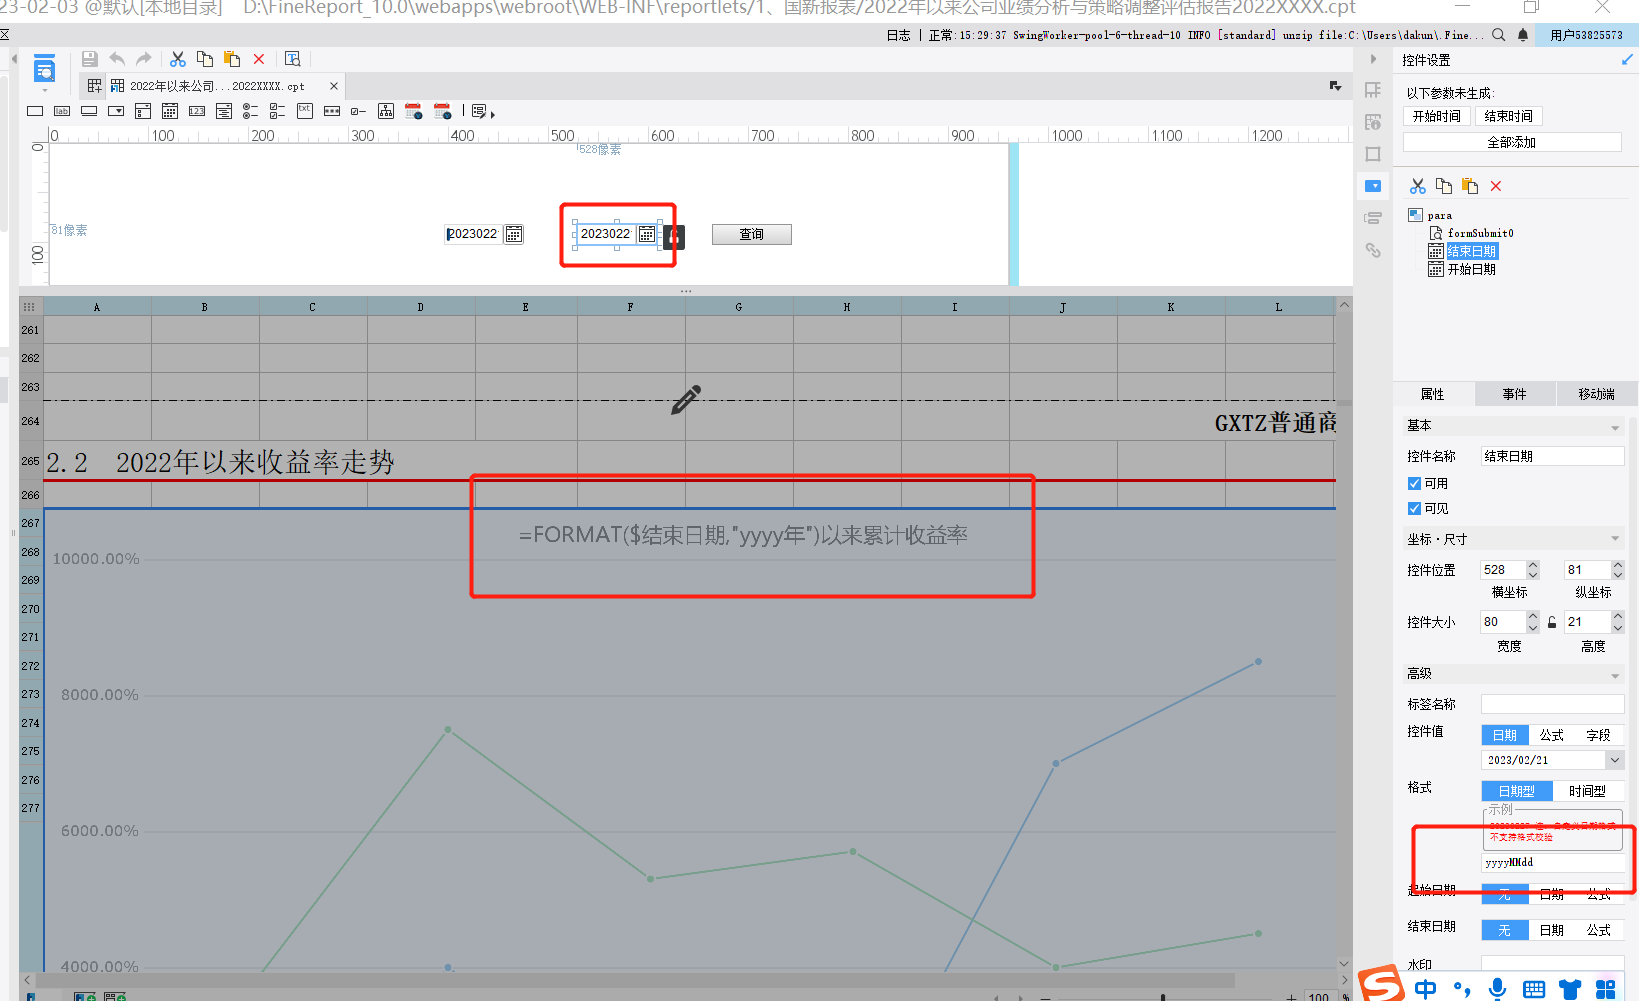The width and height of the screenshot is (1639, 1001).
Task: Click the notification bell icon
Action: [1523, 35]
